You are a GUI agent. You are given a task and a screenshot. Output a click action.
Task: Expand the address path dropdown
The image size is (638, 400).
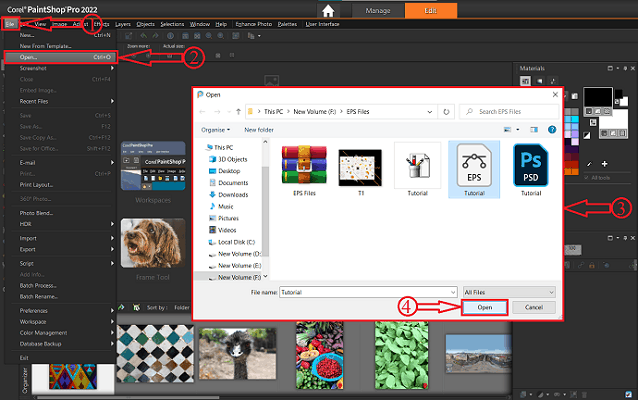[x=429, y=111]
